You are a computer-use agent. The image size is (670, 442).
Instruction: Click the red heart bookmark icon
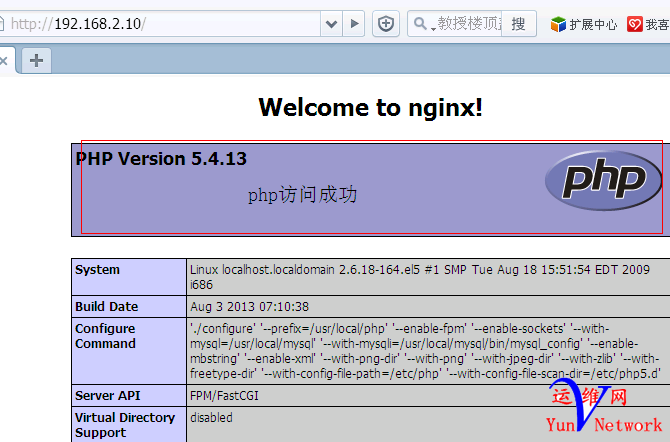[635, 24]
